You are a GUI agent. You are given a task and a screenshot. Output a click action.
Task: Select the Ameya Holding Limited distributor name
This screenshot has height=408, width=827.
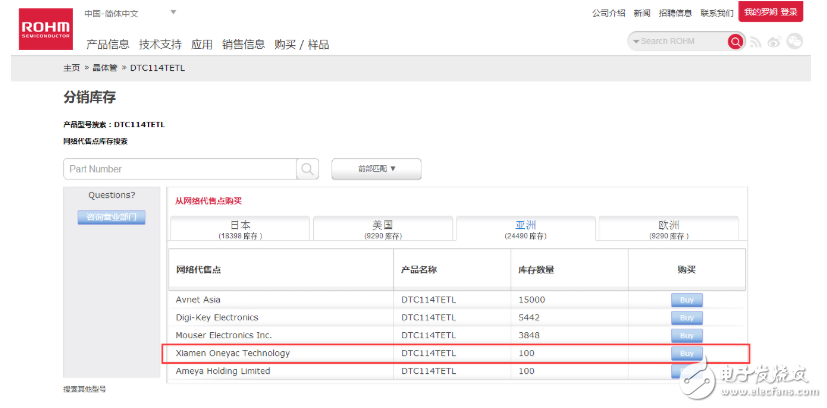223,371
